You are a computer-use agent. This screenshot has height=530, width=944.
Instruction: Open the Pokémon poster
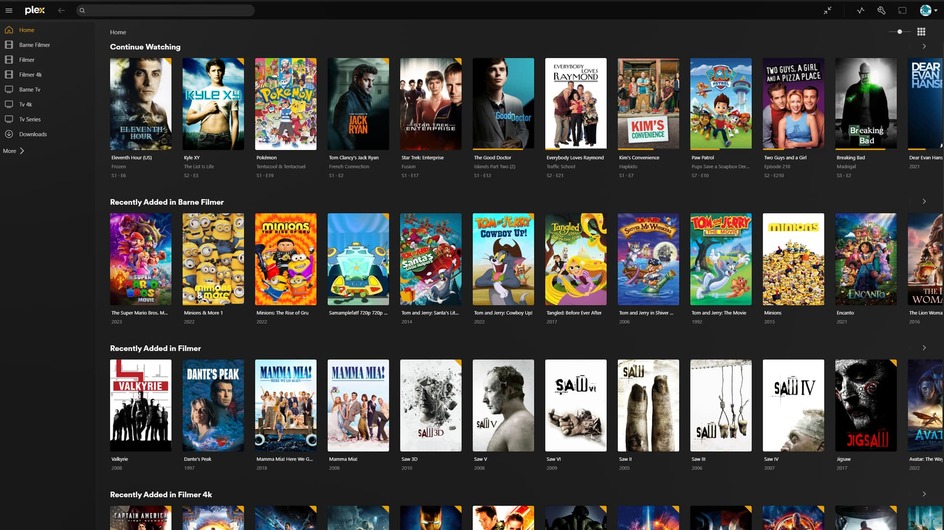285,104
